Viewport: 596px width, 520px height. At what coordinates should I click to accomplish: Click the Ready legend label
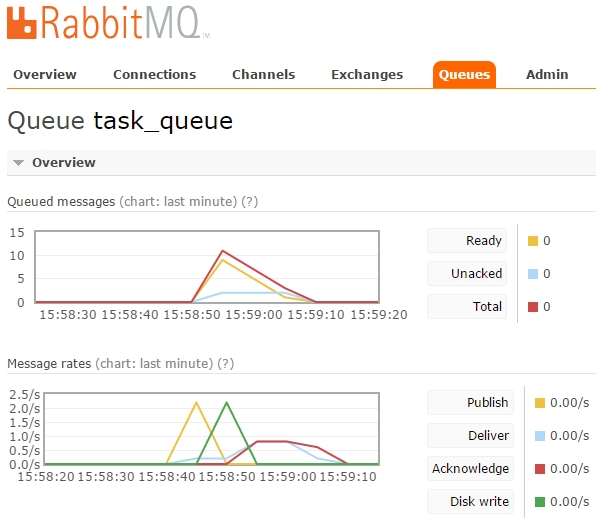click(467, 241)
